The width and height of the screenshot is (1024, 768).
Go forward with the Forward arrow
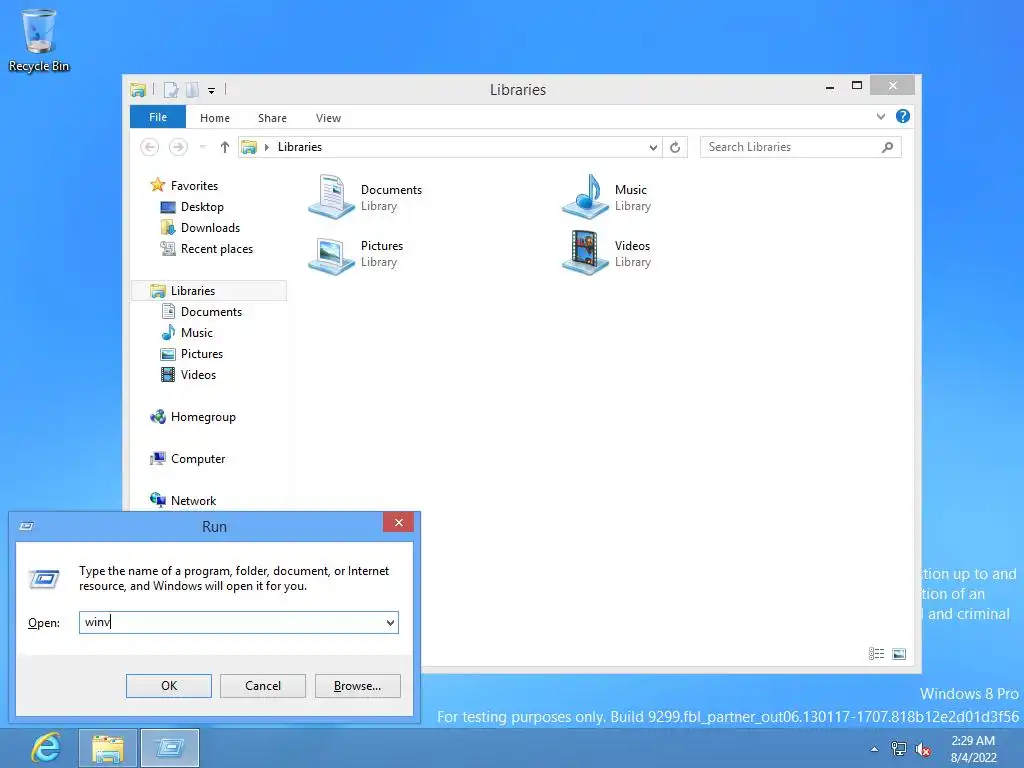pos(178,147)
